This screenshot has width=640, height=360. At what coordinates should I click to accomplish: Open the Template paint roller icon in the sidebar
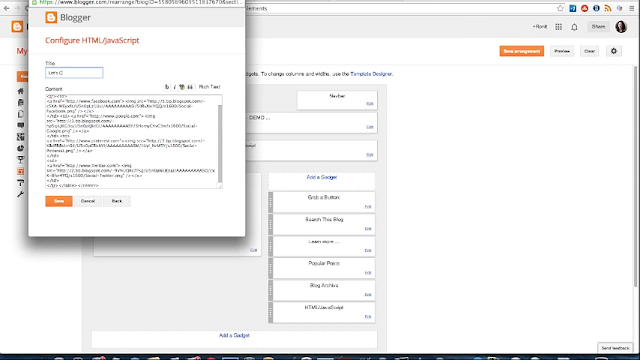[x=21, y=182]
